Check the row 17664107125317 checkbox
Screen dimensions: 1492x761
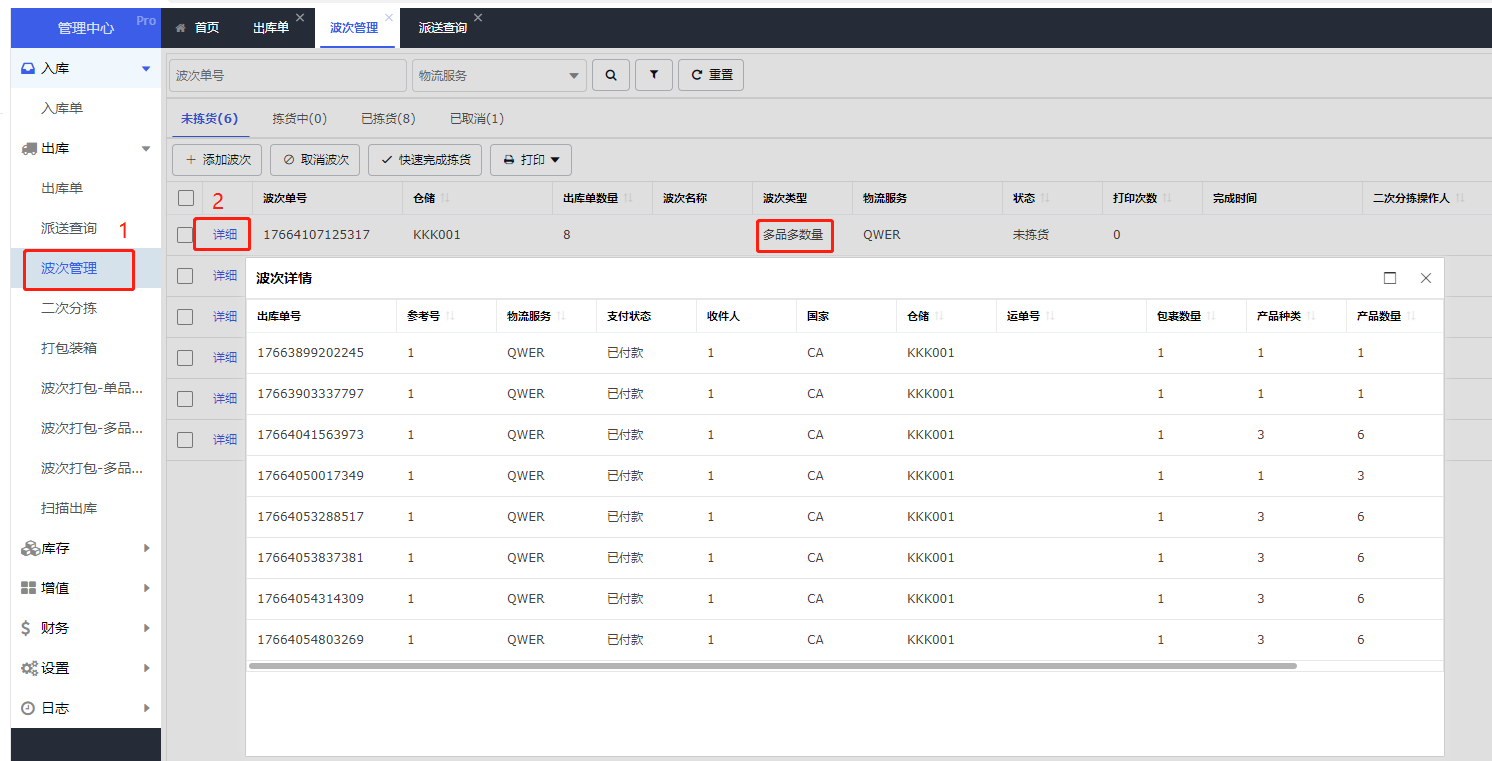(x=184, y=235)
